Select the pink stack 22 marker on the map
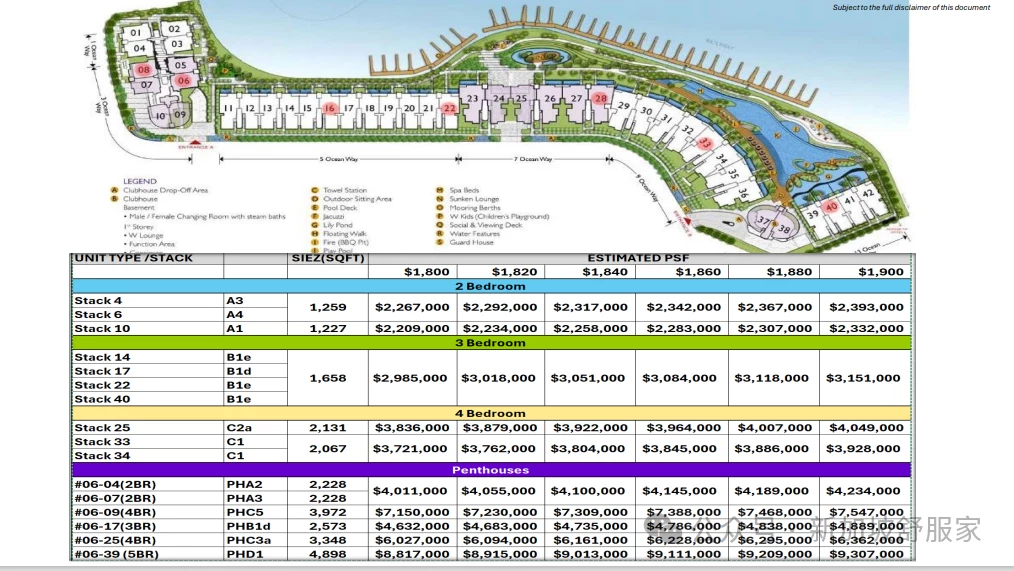Screen dimensions: 1014x571 click(x=449, y=108)
